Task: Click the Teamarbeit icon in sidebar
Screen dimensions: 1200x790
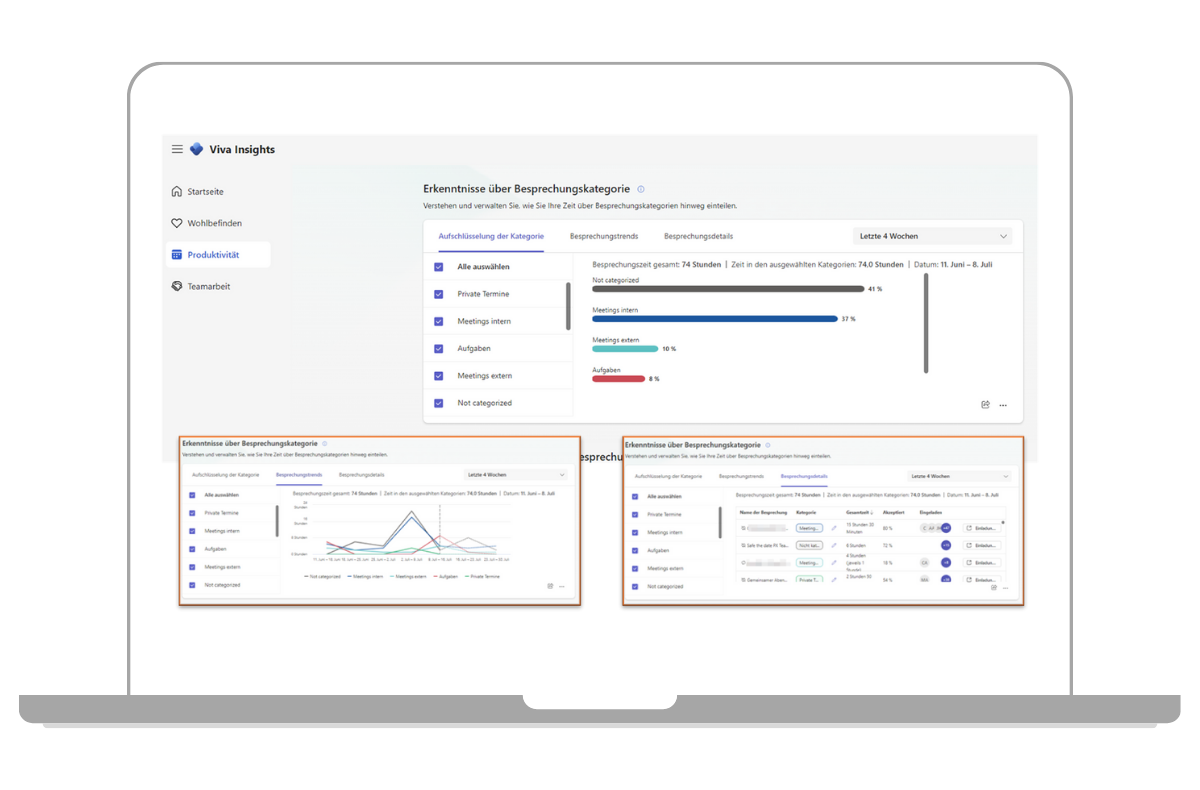Action: (x=177, y=286)
